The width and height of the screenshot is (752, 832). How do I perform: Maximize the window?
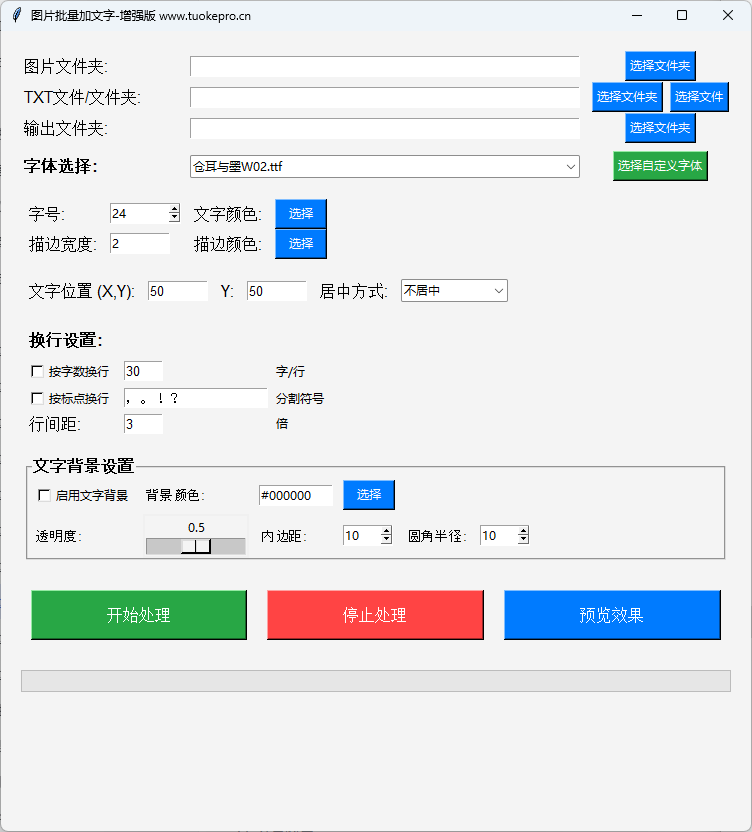tap(682, 15)
